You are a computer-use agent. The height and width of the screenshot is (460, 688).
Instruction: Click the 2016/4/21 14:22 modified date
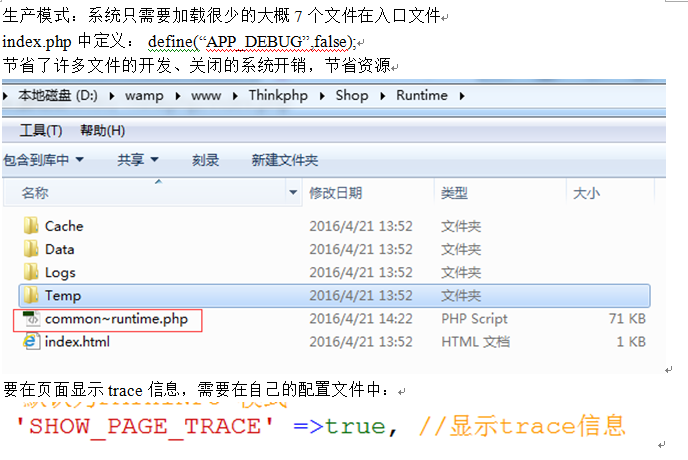point(361,319)
